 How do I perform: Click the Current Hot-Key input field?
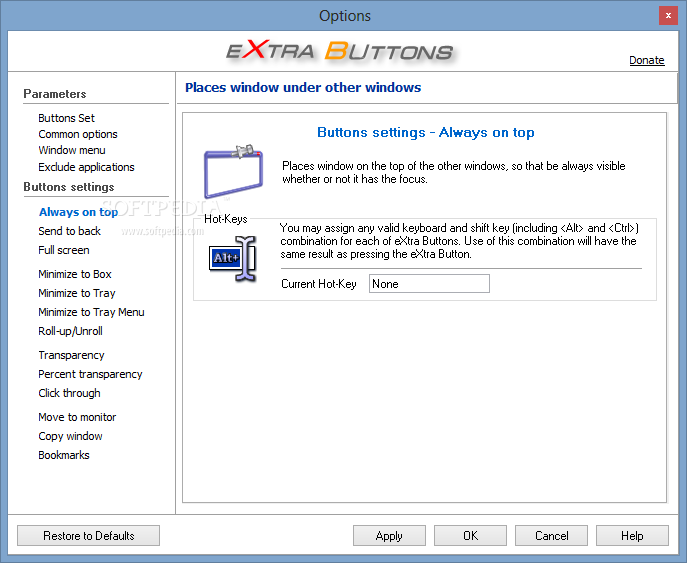429,284
